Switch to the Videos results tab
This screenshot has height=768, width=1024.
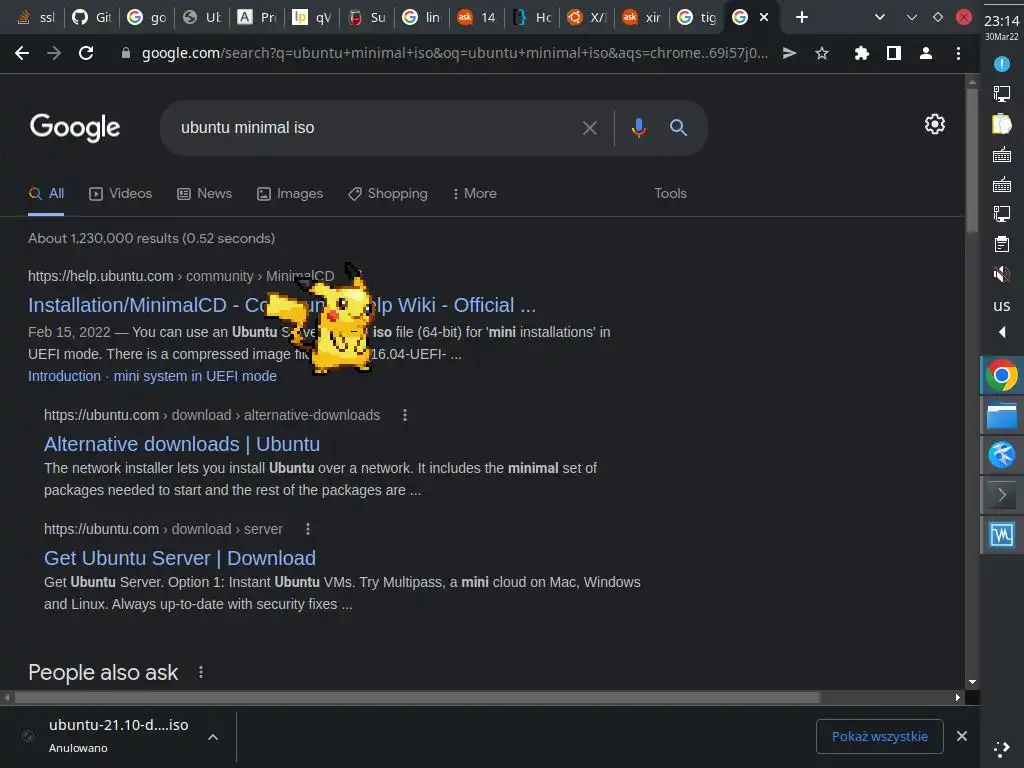coord(121,193)
